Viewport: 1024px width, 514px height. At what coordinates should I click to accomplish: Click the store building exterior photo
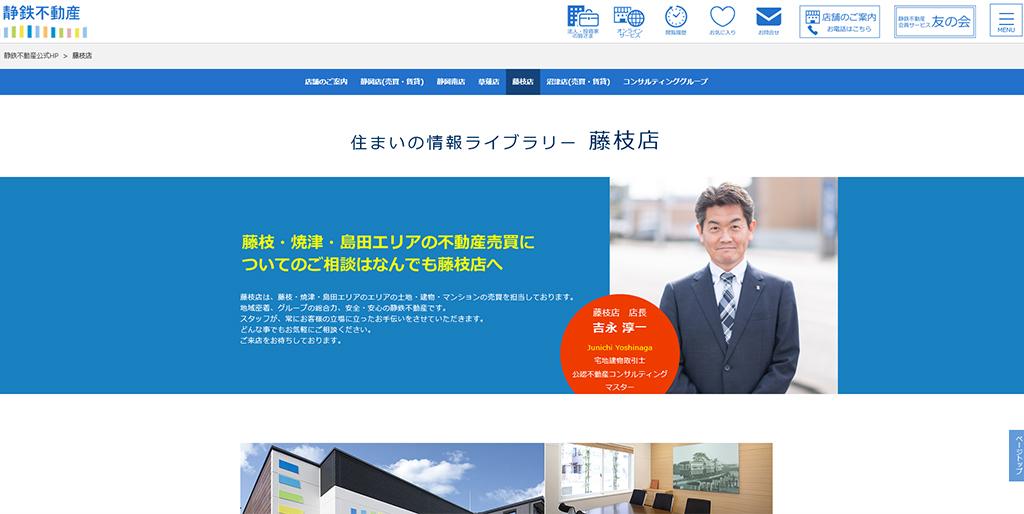click(392, 478)
